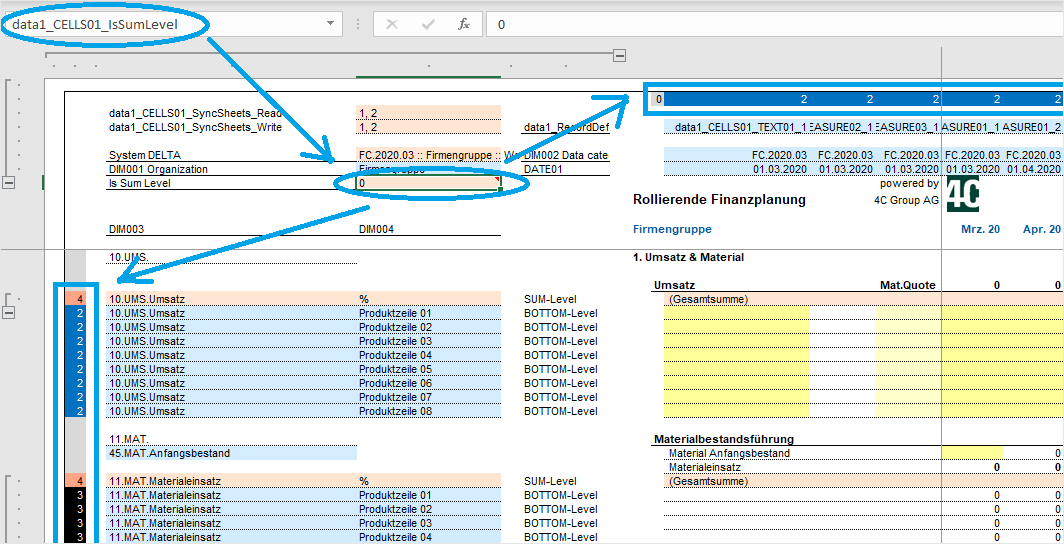Select the 'Materialbestandsführung' heading cell
Image resolution: width=1064 pixels, height=544 pixels.
tap(724, 440)
